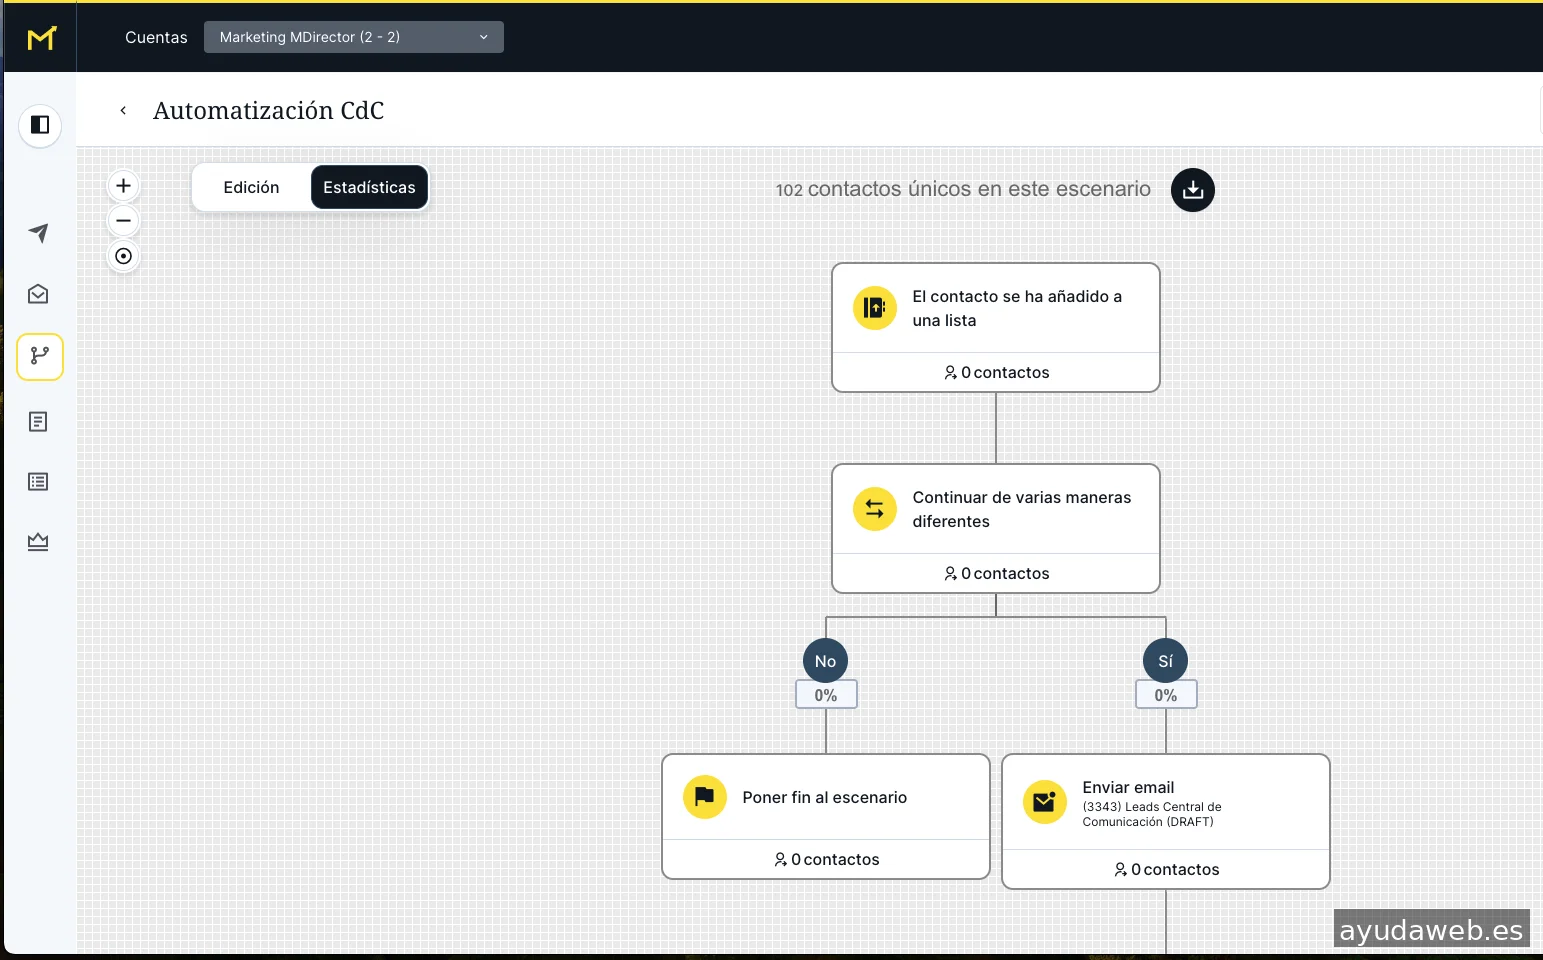The height and width of the screenshot is (960, 1543).
Task: Zoom in on the canvas
Action: (x=123, y=186)
